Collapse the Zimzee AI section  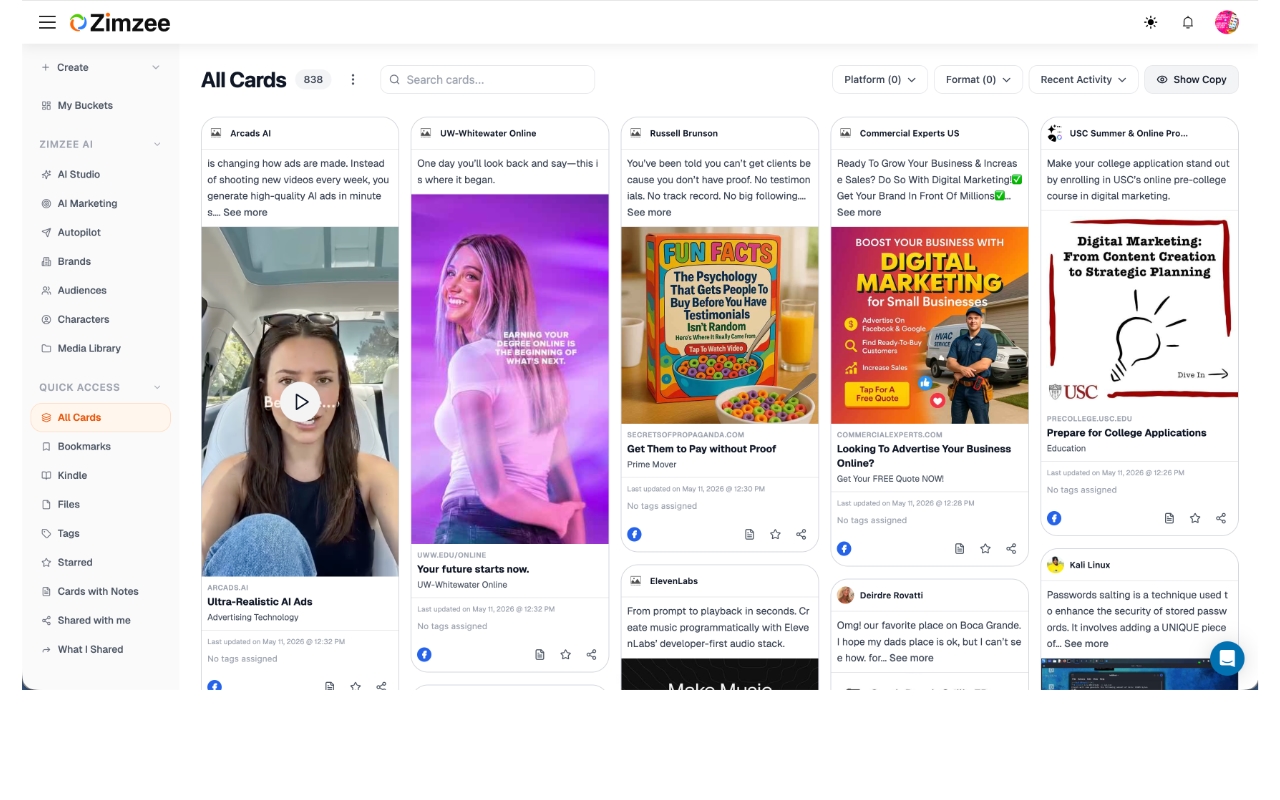point(156,144)
